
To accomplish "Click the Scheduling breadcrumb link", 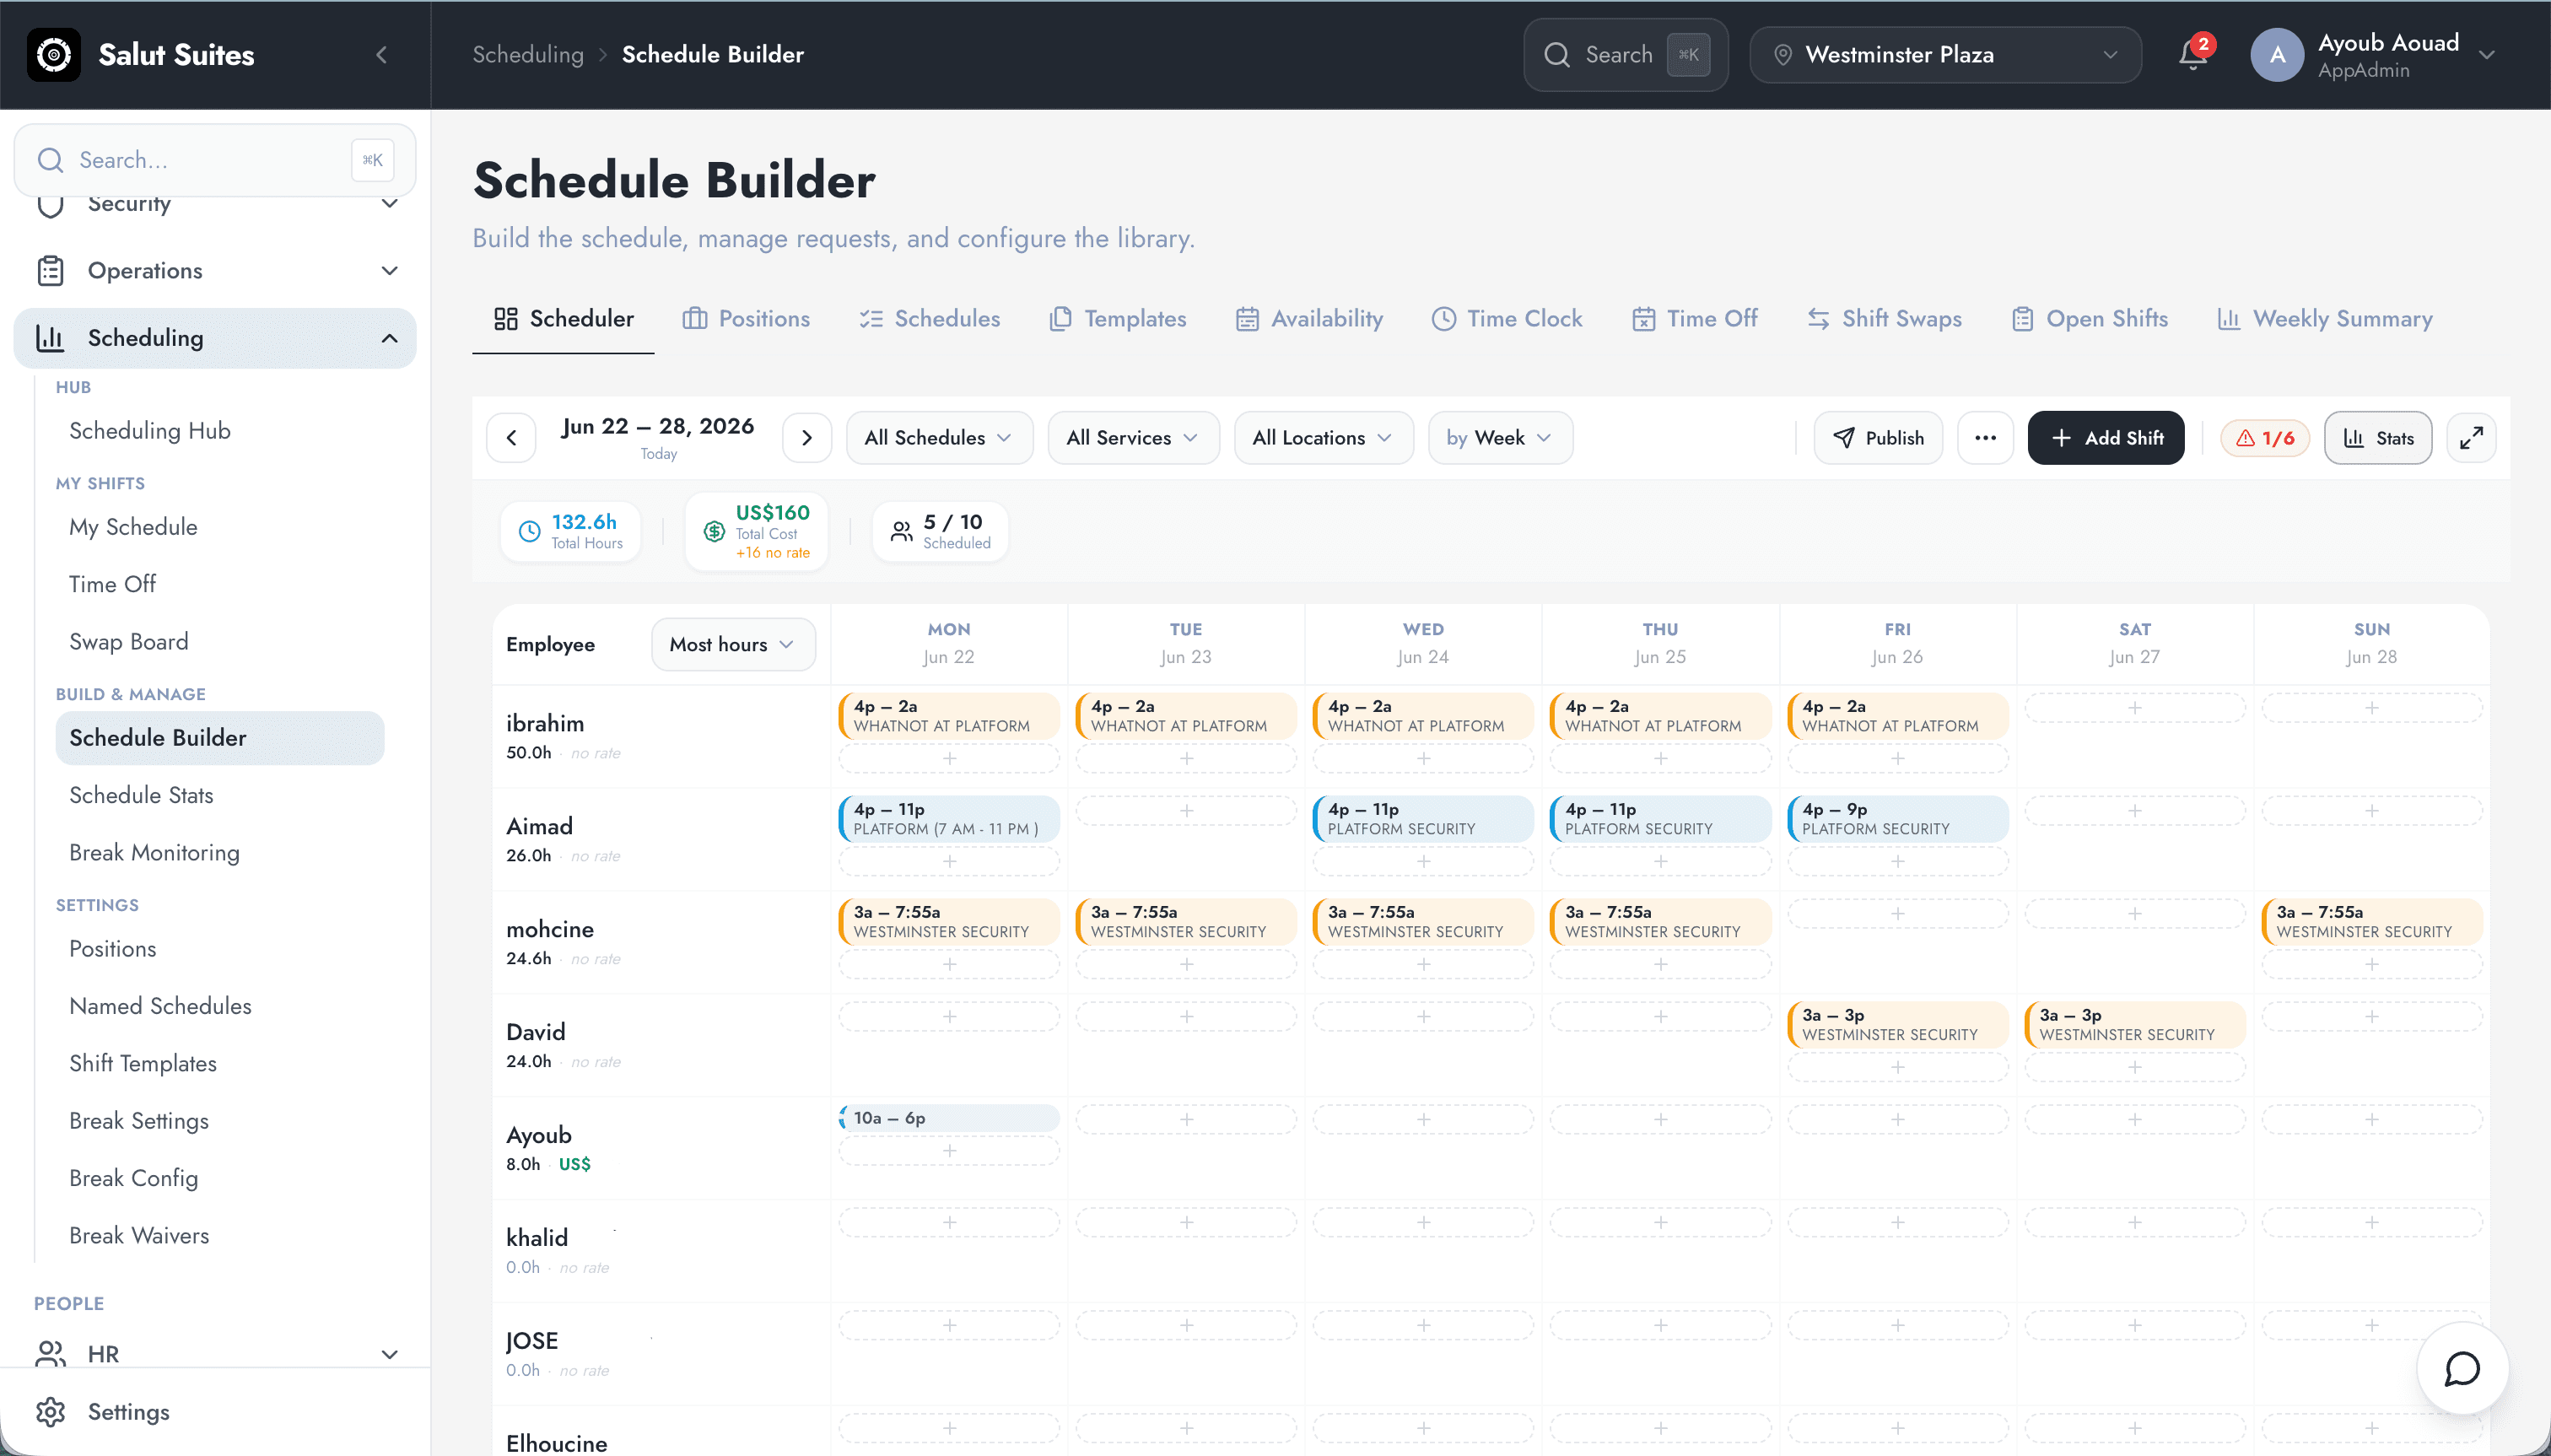I will [x=528, y=55].
